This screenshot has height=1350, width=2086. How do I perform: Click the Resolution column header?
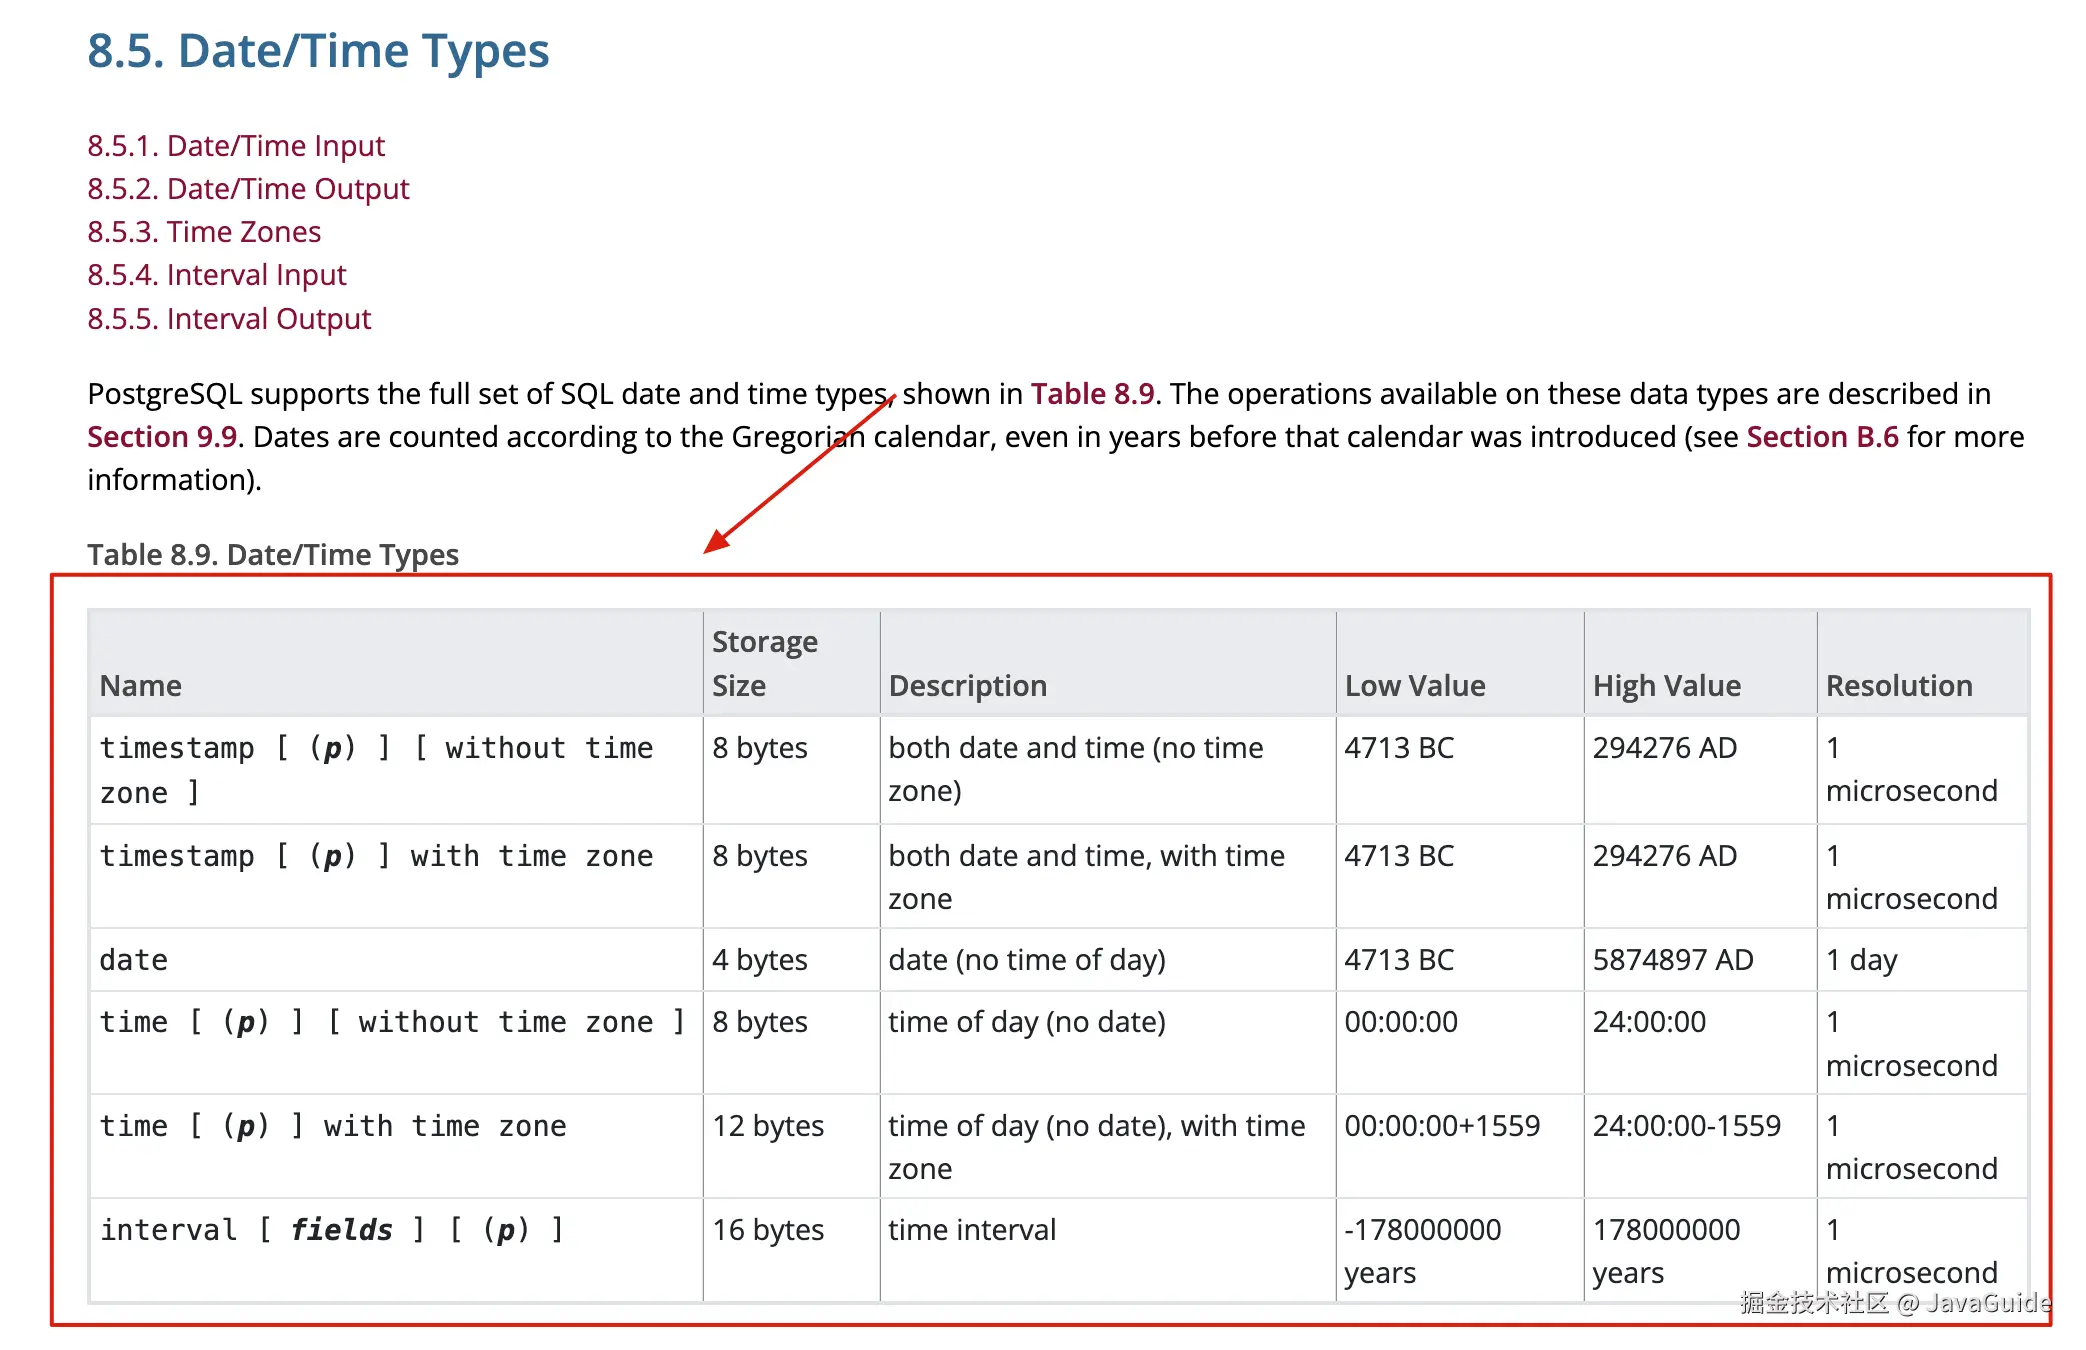click(x=1898, y=686)
